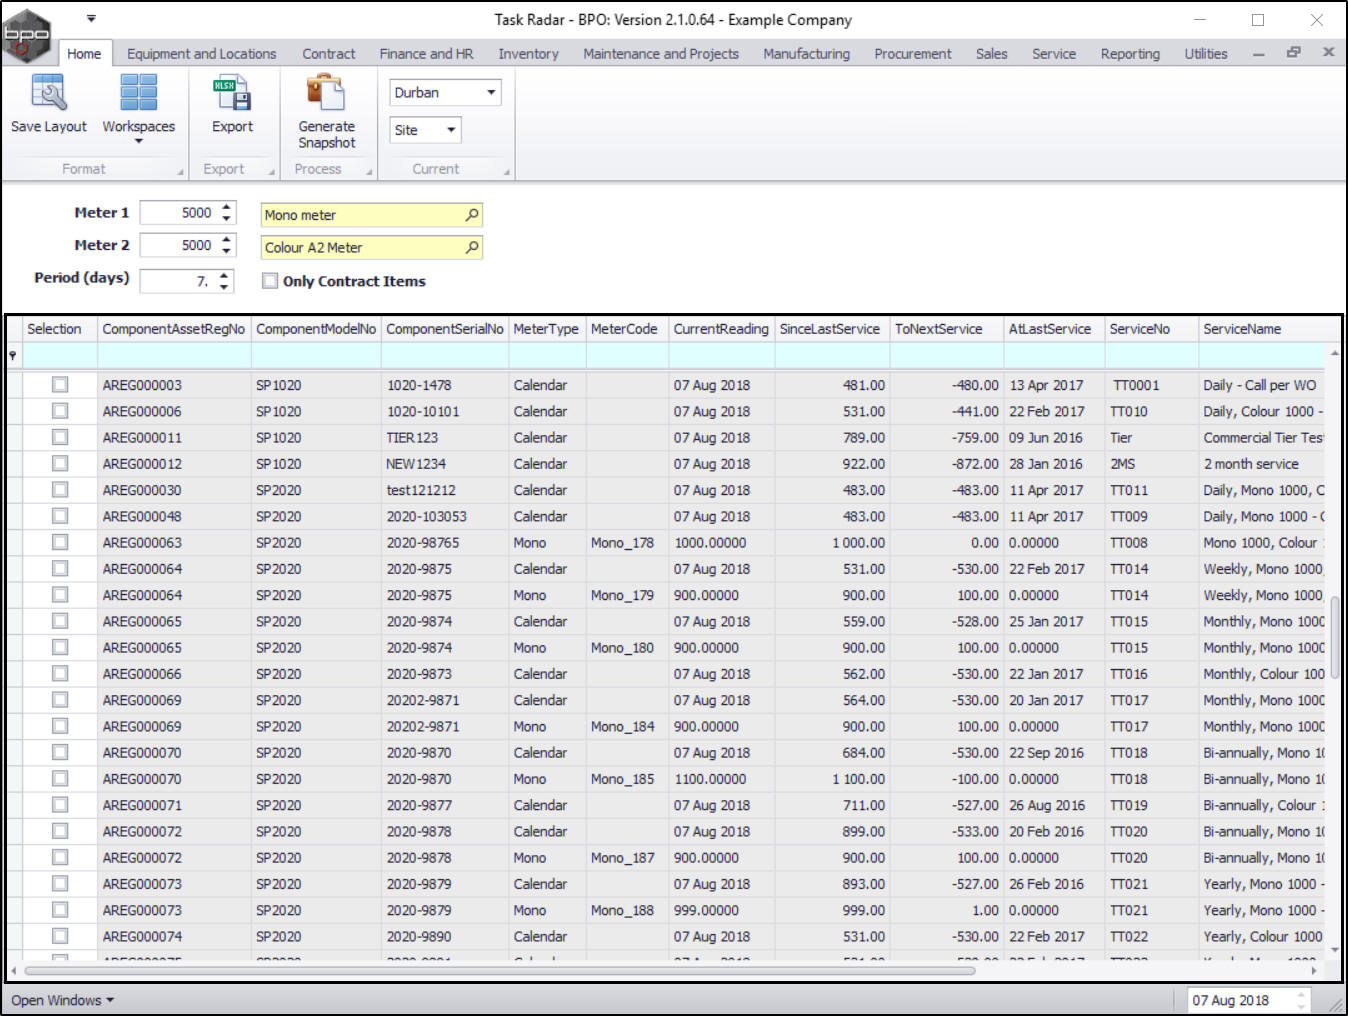Expand the Site dropdown

click(451, 130)
